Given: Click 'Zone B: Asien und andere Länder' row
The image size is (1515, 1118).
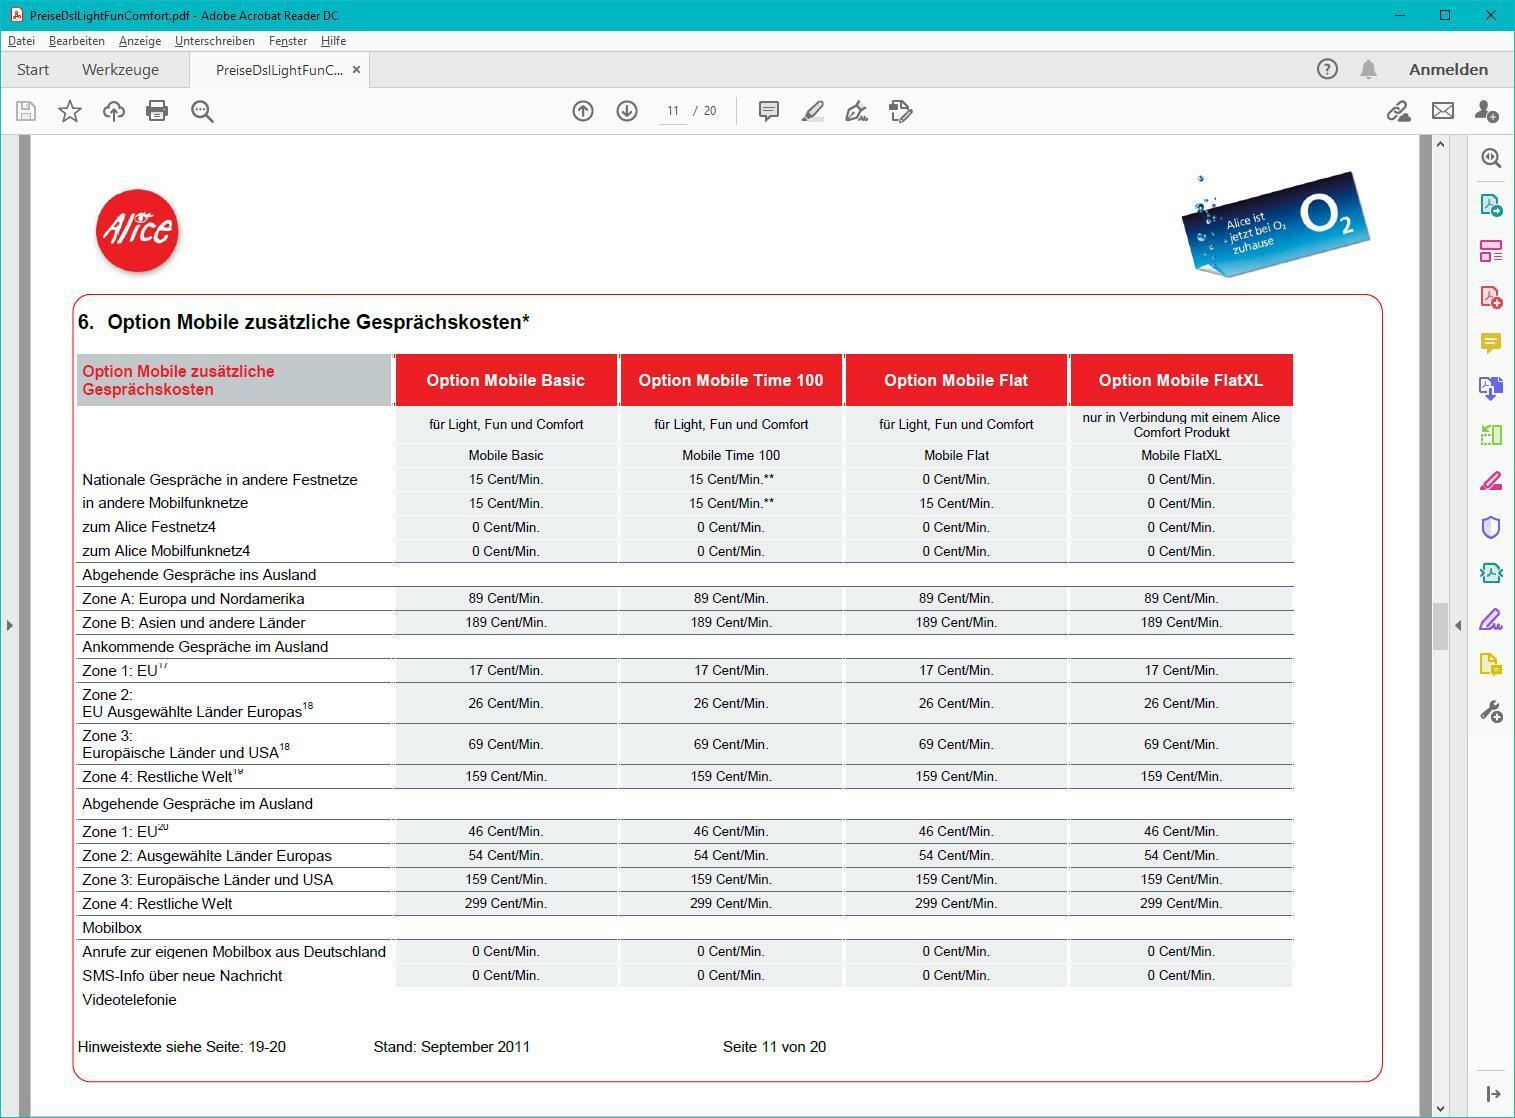Looking at the screenshot, I should (x=685, y=623).
